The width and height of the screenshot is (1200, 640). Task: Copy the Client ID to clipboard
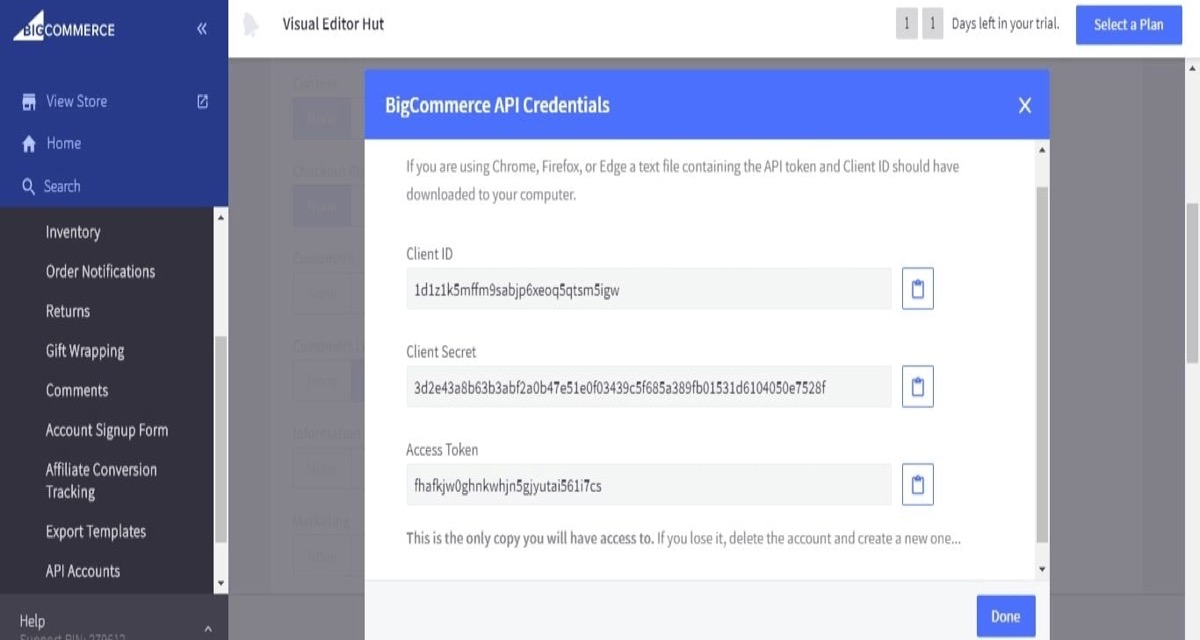[917, 289]
